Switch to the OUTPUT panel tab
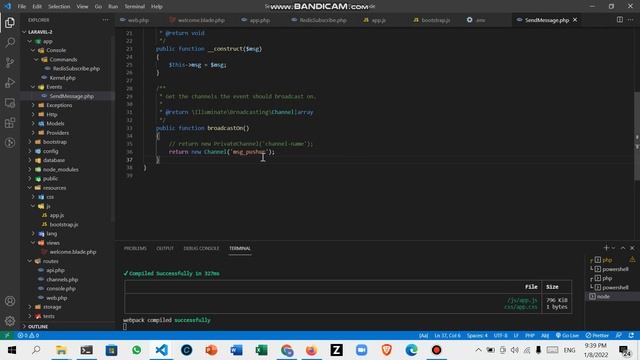 pos(165,248)
